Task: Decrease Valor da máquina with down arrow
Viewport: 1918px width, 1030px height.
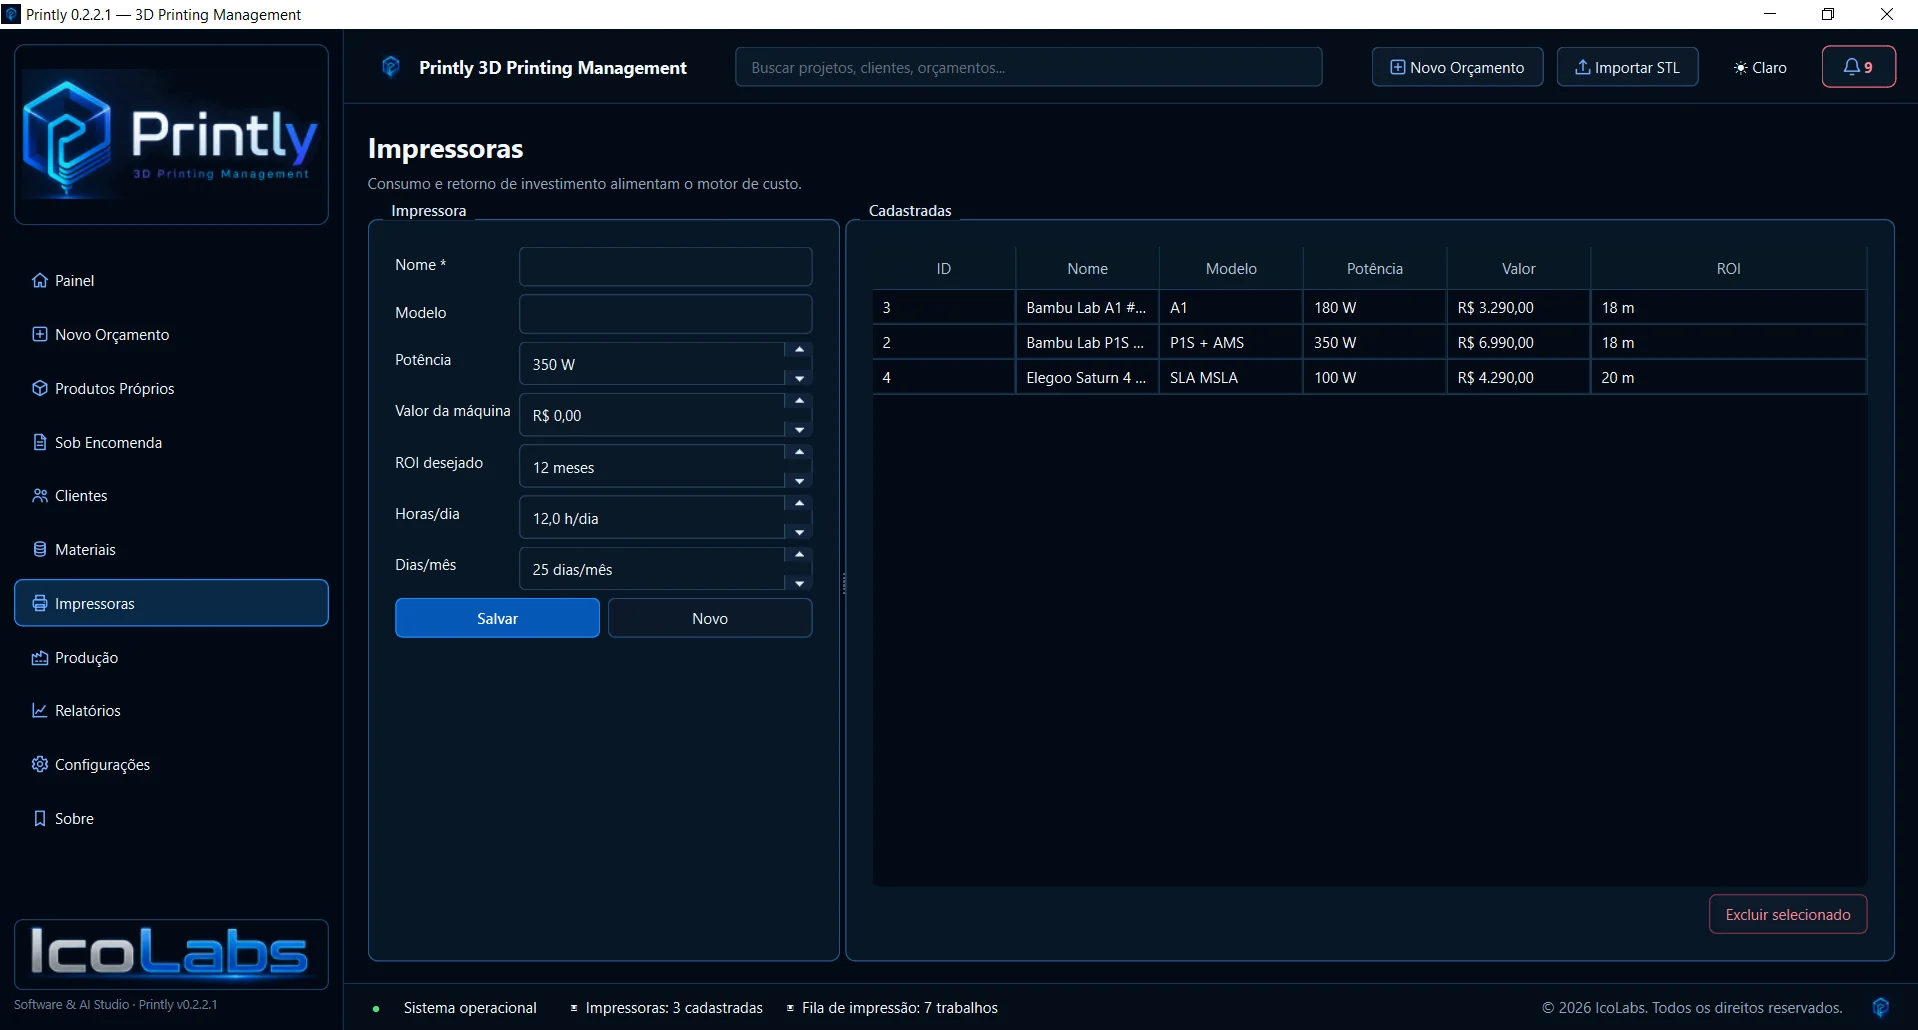Action: coord(799,429)
